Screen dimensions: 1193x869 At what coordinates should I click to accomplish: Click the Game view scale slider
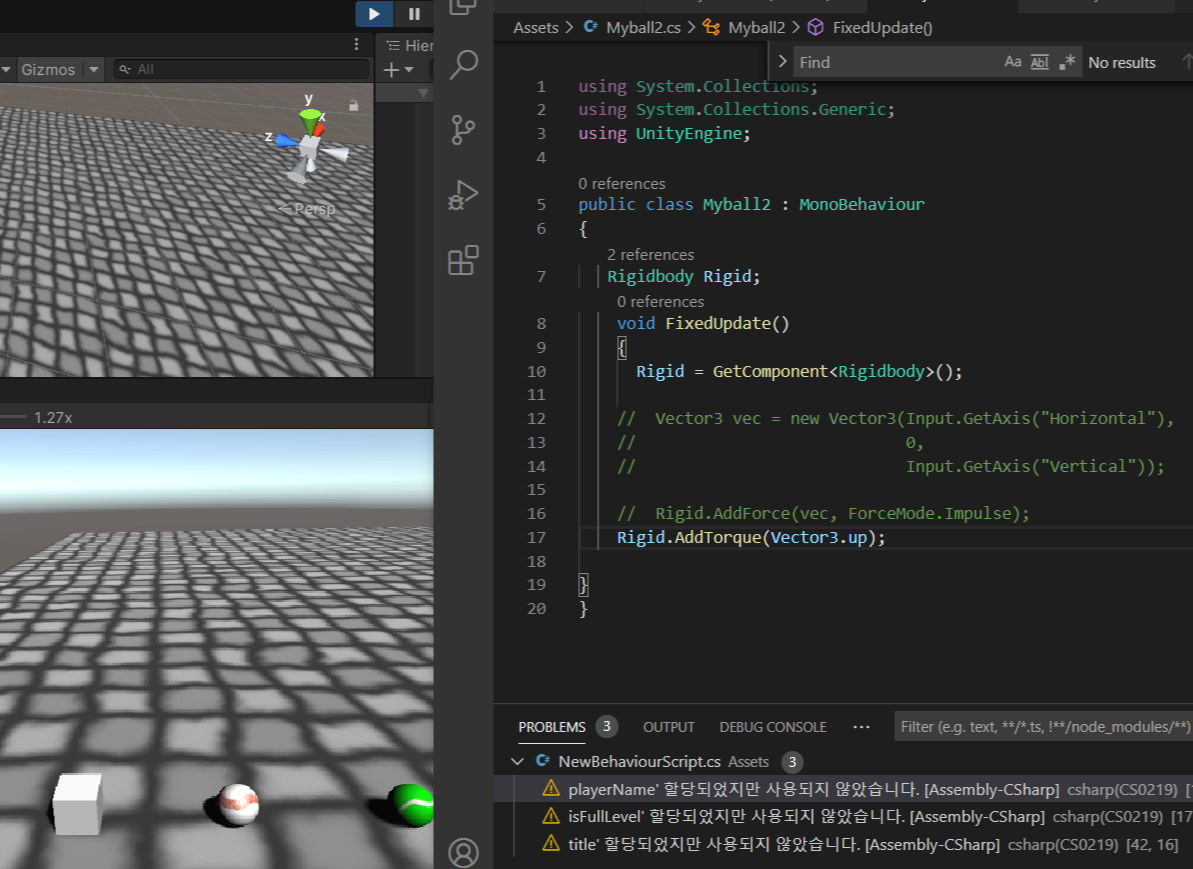pos(14,417)
